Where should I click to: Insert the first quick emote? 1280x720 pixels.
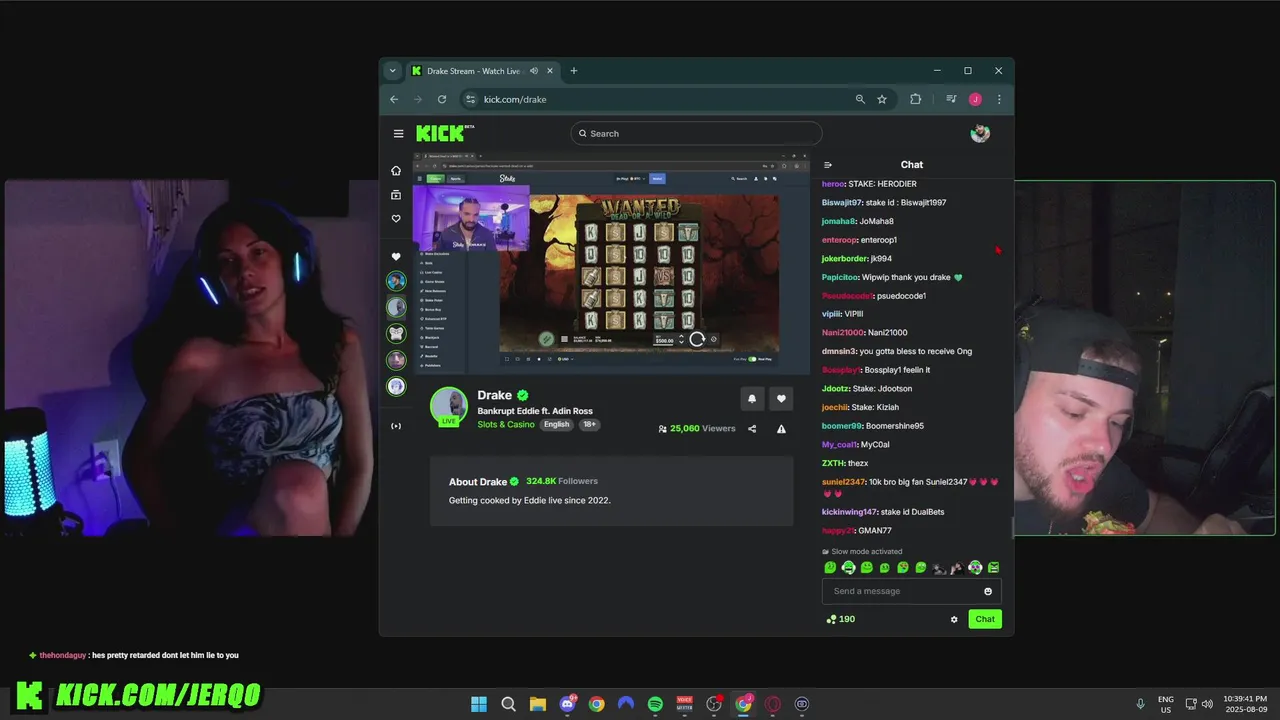coord(830,567)
